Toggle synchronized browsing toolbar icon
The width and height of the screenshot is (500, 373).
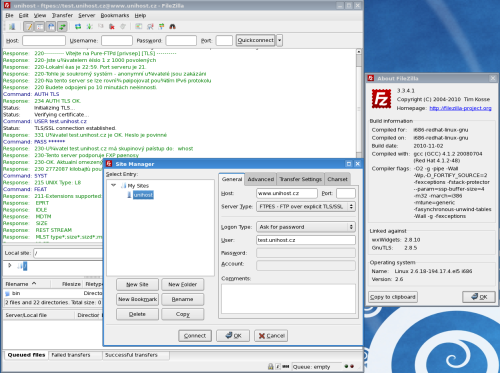[162, 27]
